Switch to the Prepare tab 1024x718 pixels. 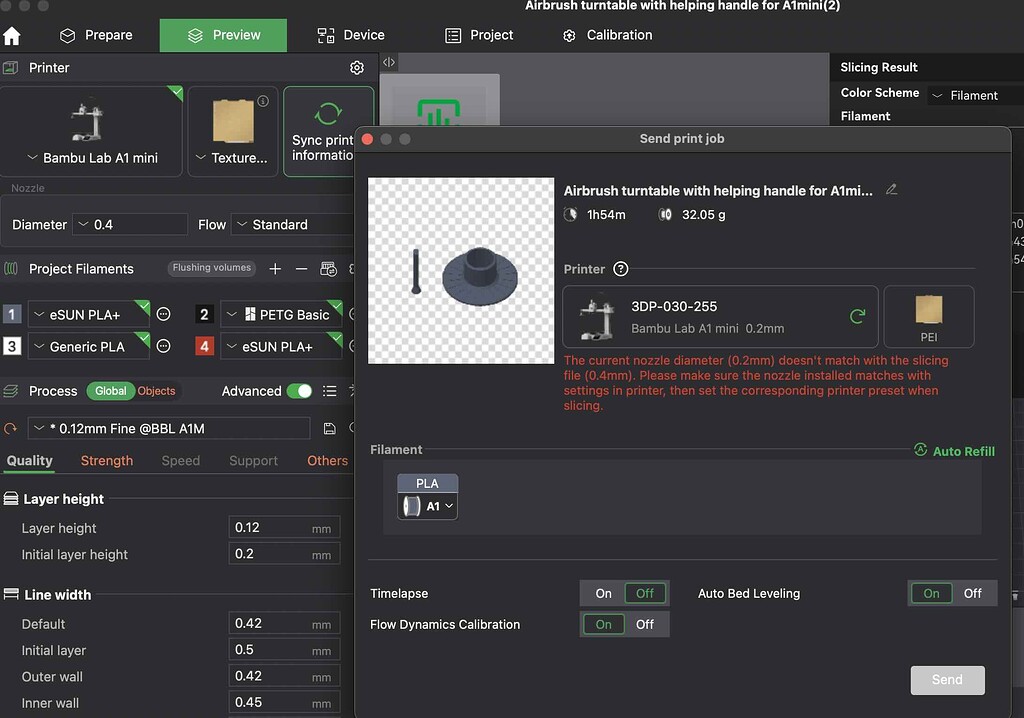tap(95, 35)
